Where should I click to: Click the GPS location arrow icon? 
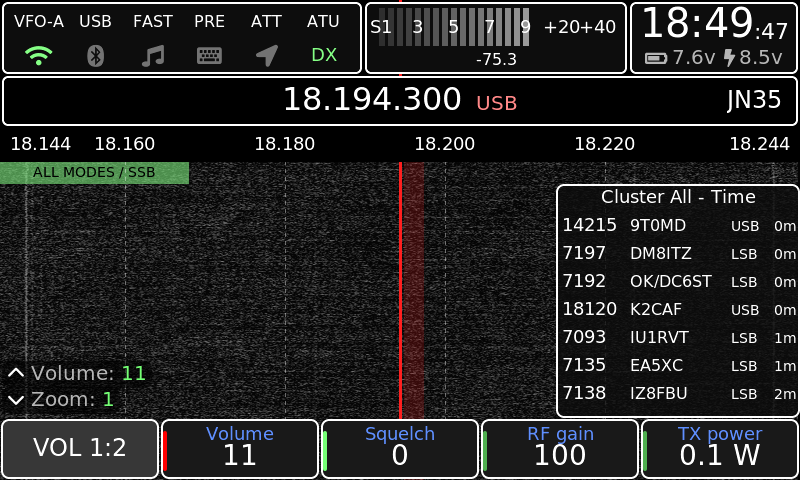pos(267,56)
